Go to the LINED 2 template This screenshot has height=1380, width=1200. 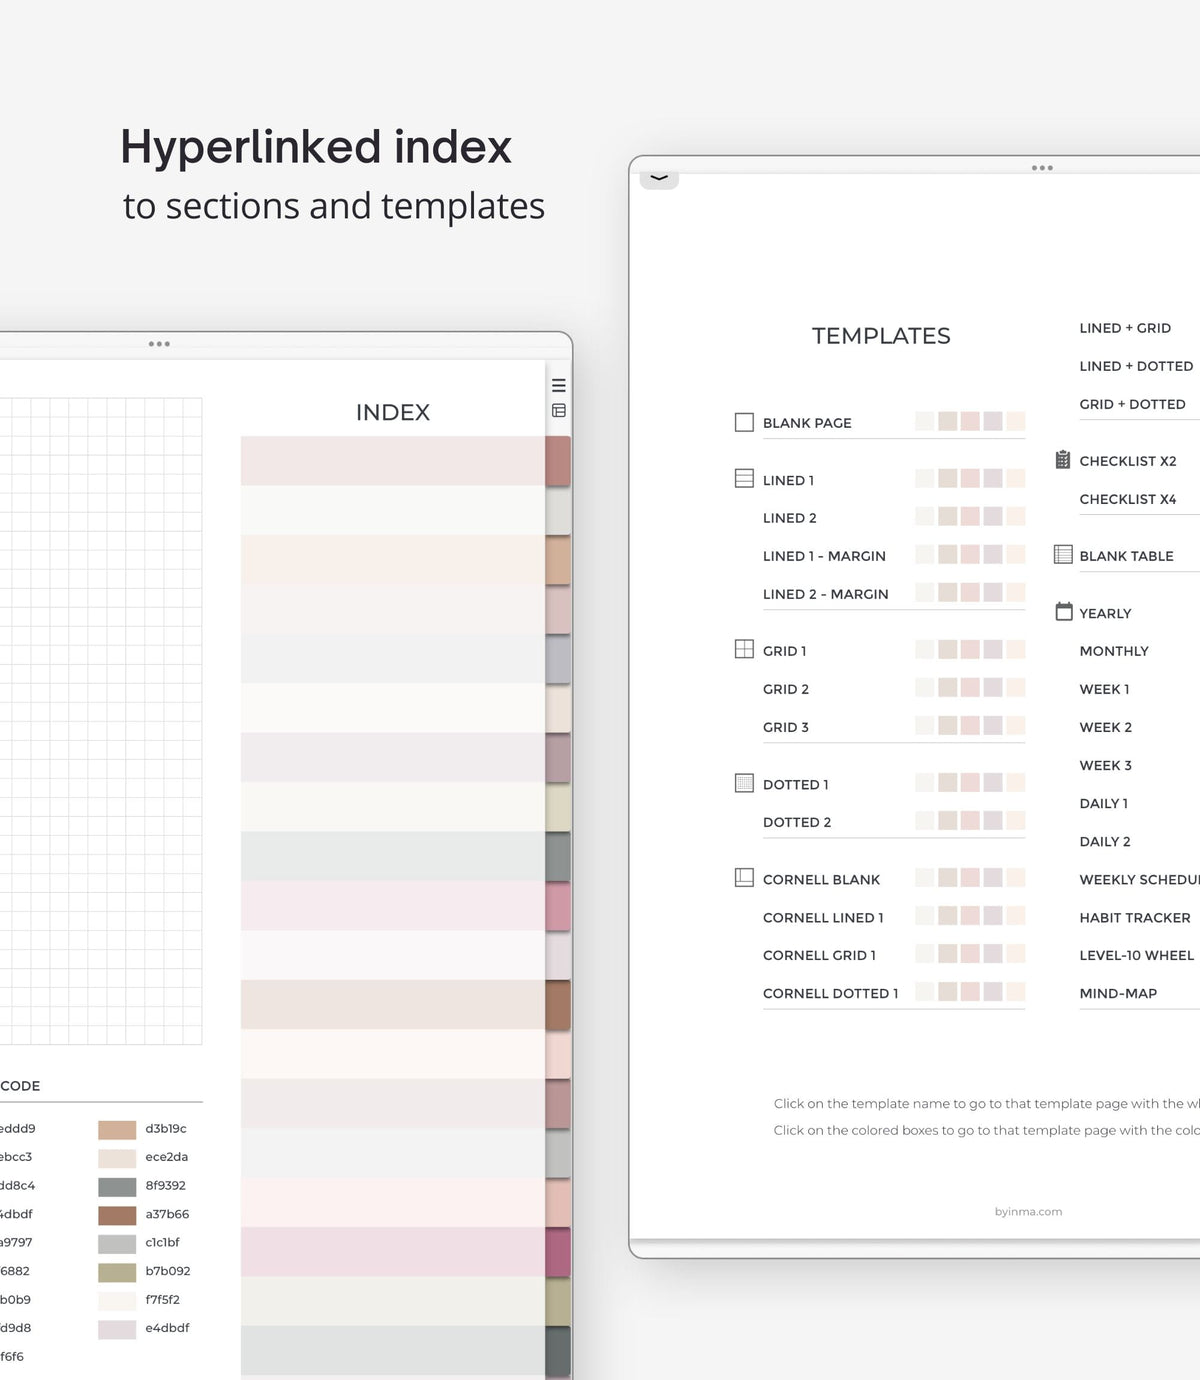pyautogui.click(x=790, y=518)
